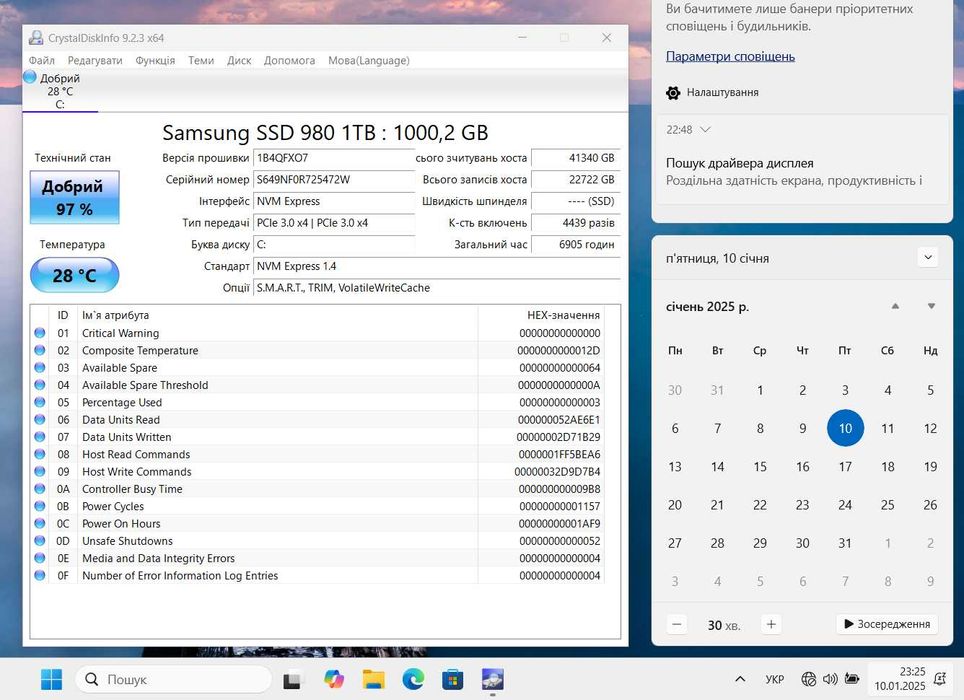
Task: Open Task View from taskbar
Action: (293, 680)
